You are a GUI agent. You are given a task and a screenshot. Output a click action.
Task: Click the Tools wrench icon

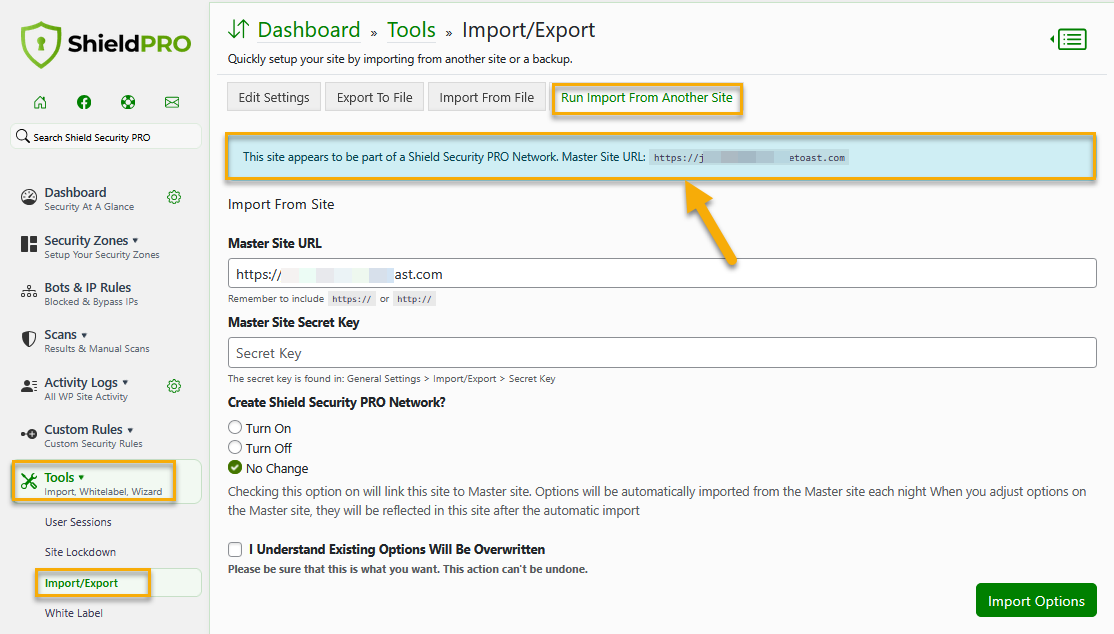coord(28,481)
